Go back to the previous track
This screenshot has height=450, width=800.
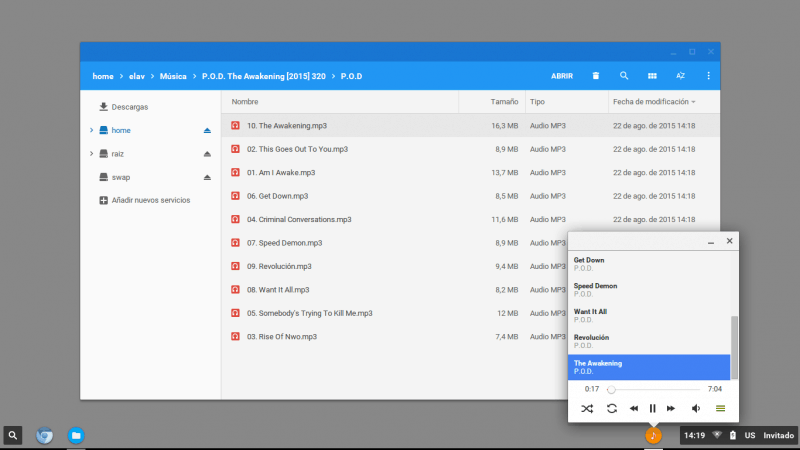pyautogui.click(x=634, y=408)
